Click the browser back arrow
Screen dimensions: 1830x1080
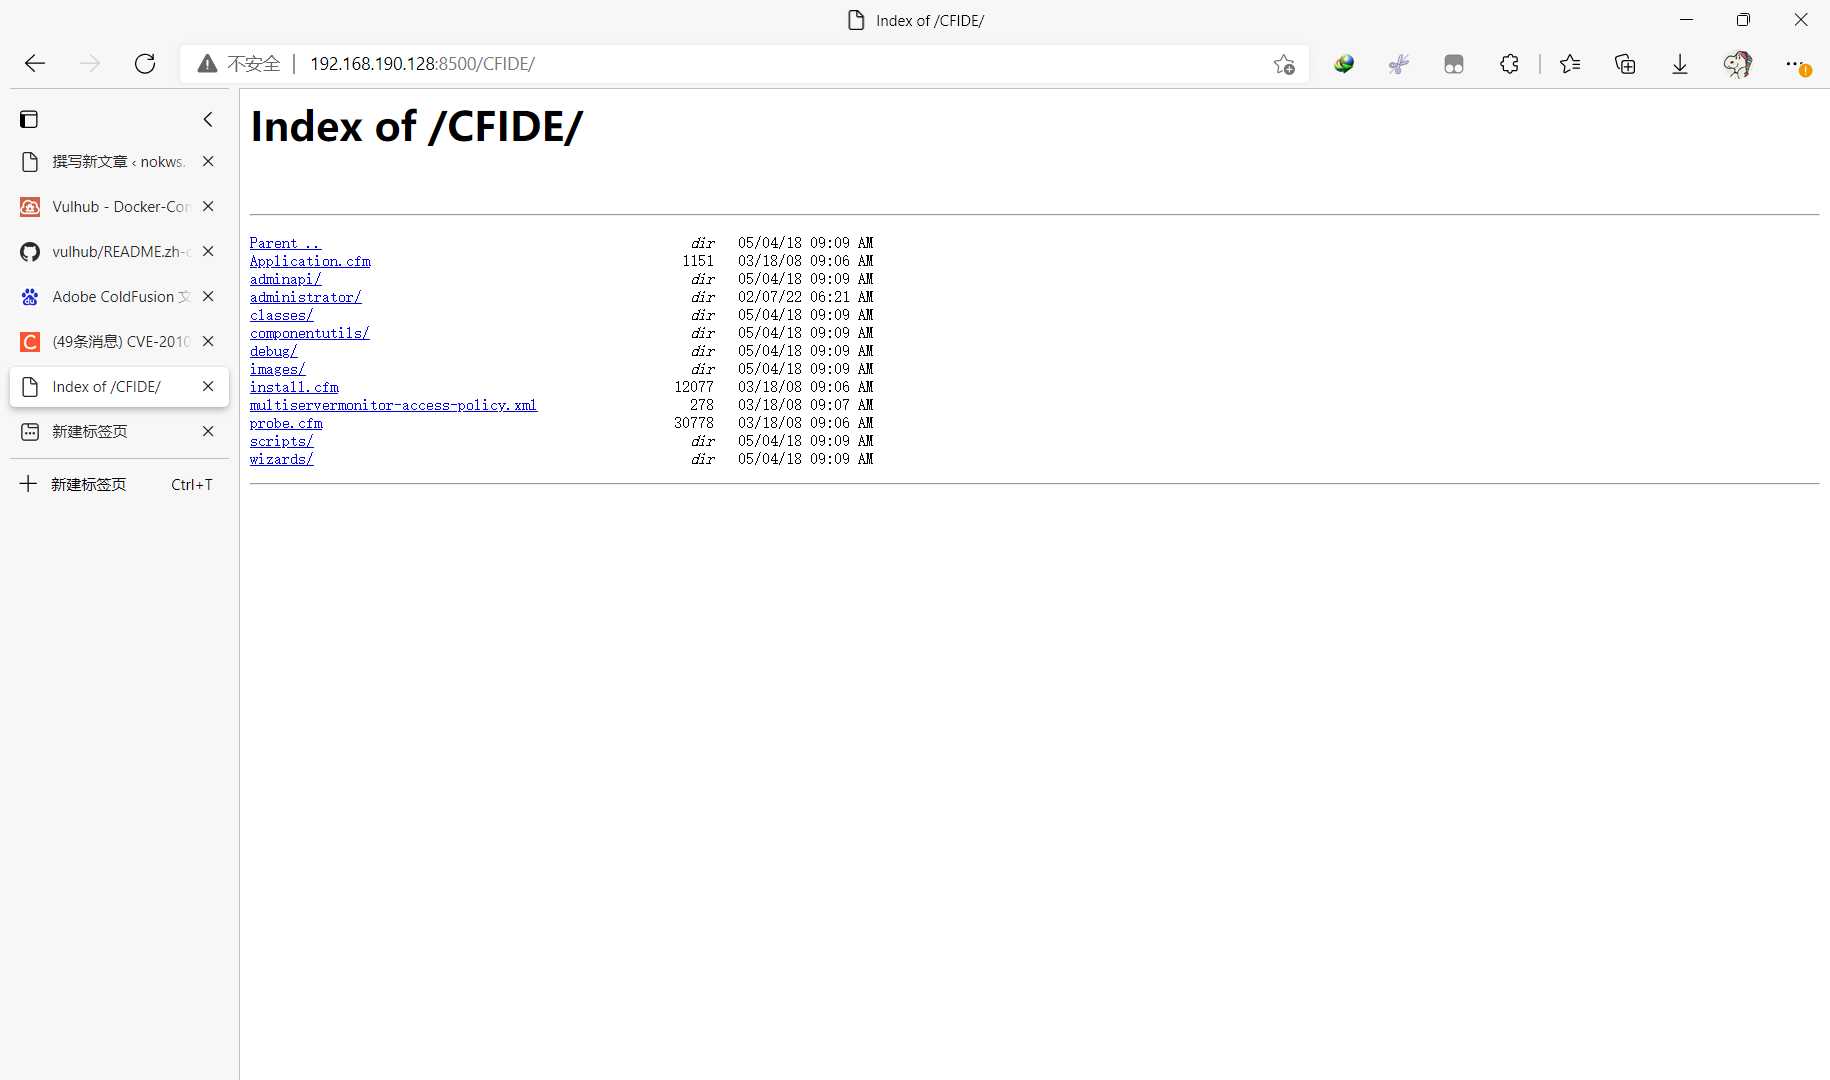coord(35,64)
